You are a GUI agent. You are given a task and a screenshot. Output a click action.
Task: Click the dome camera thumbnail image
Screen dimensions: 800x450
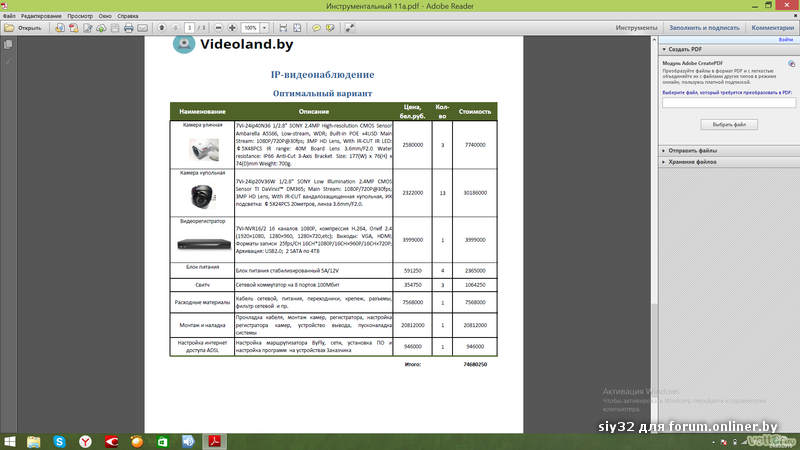(203, 196)
